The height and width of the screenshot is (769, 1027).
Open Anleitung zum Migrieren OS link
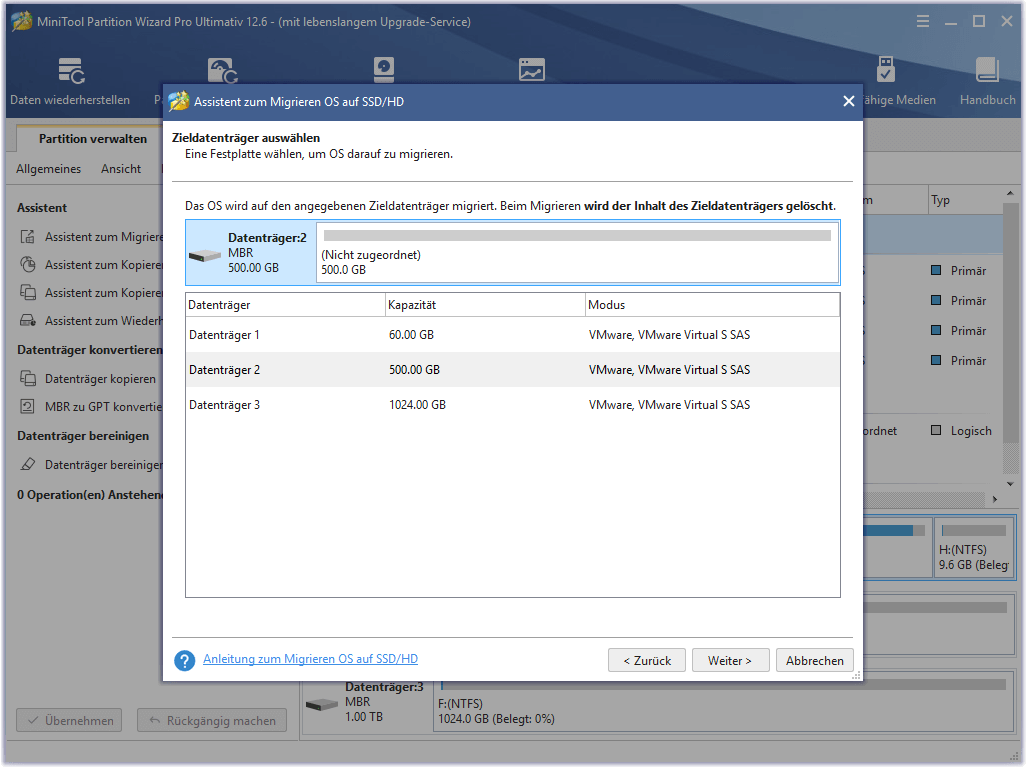point(310,659)
